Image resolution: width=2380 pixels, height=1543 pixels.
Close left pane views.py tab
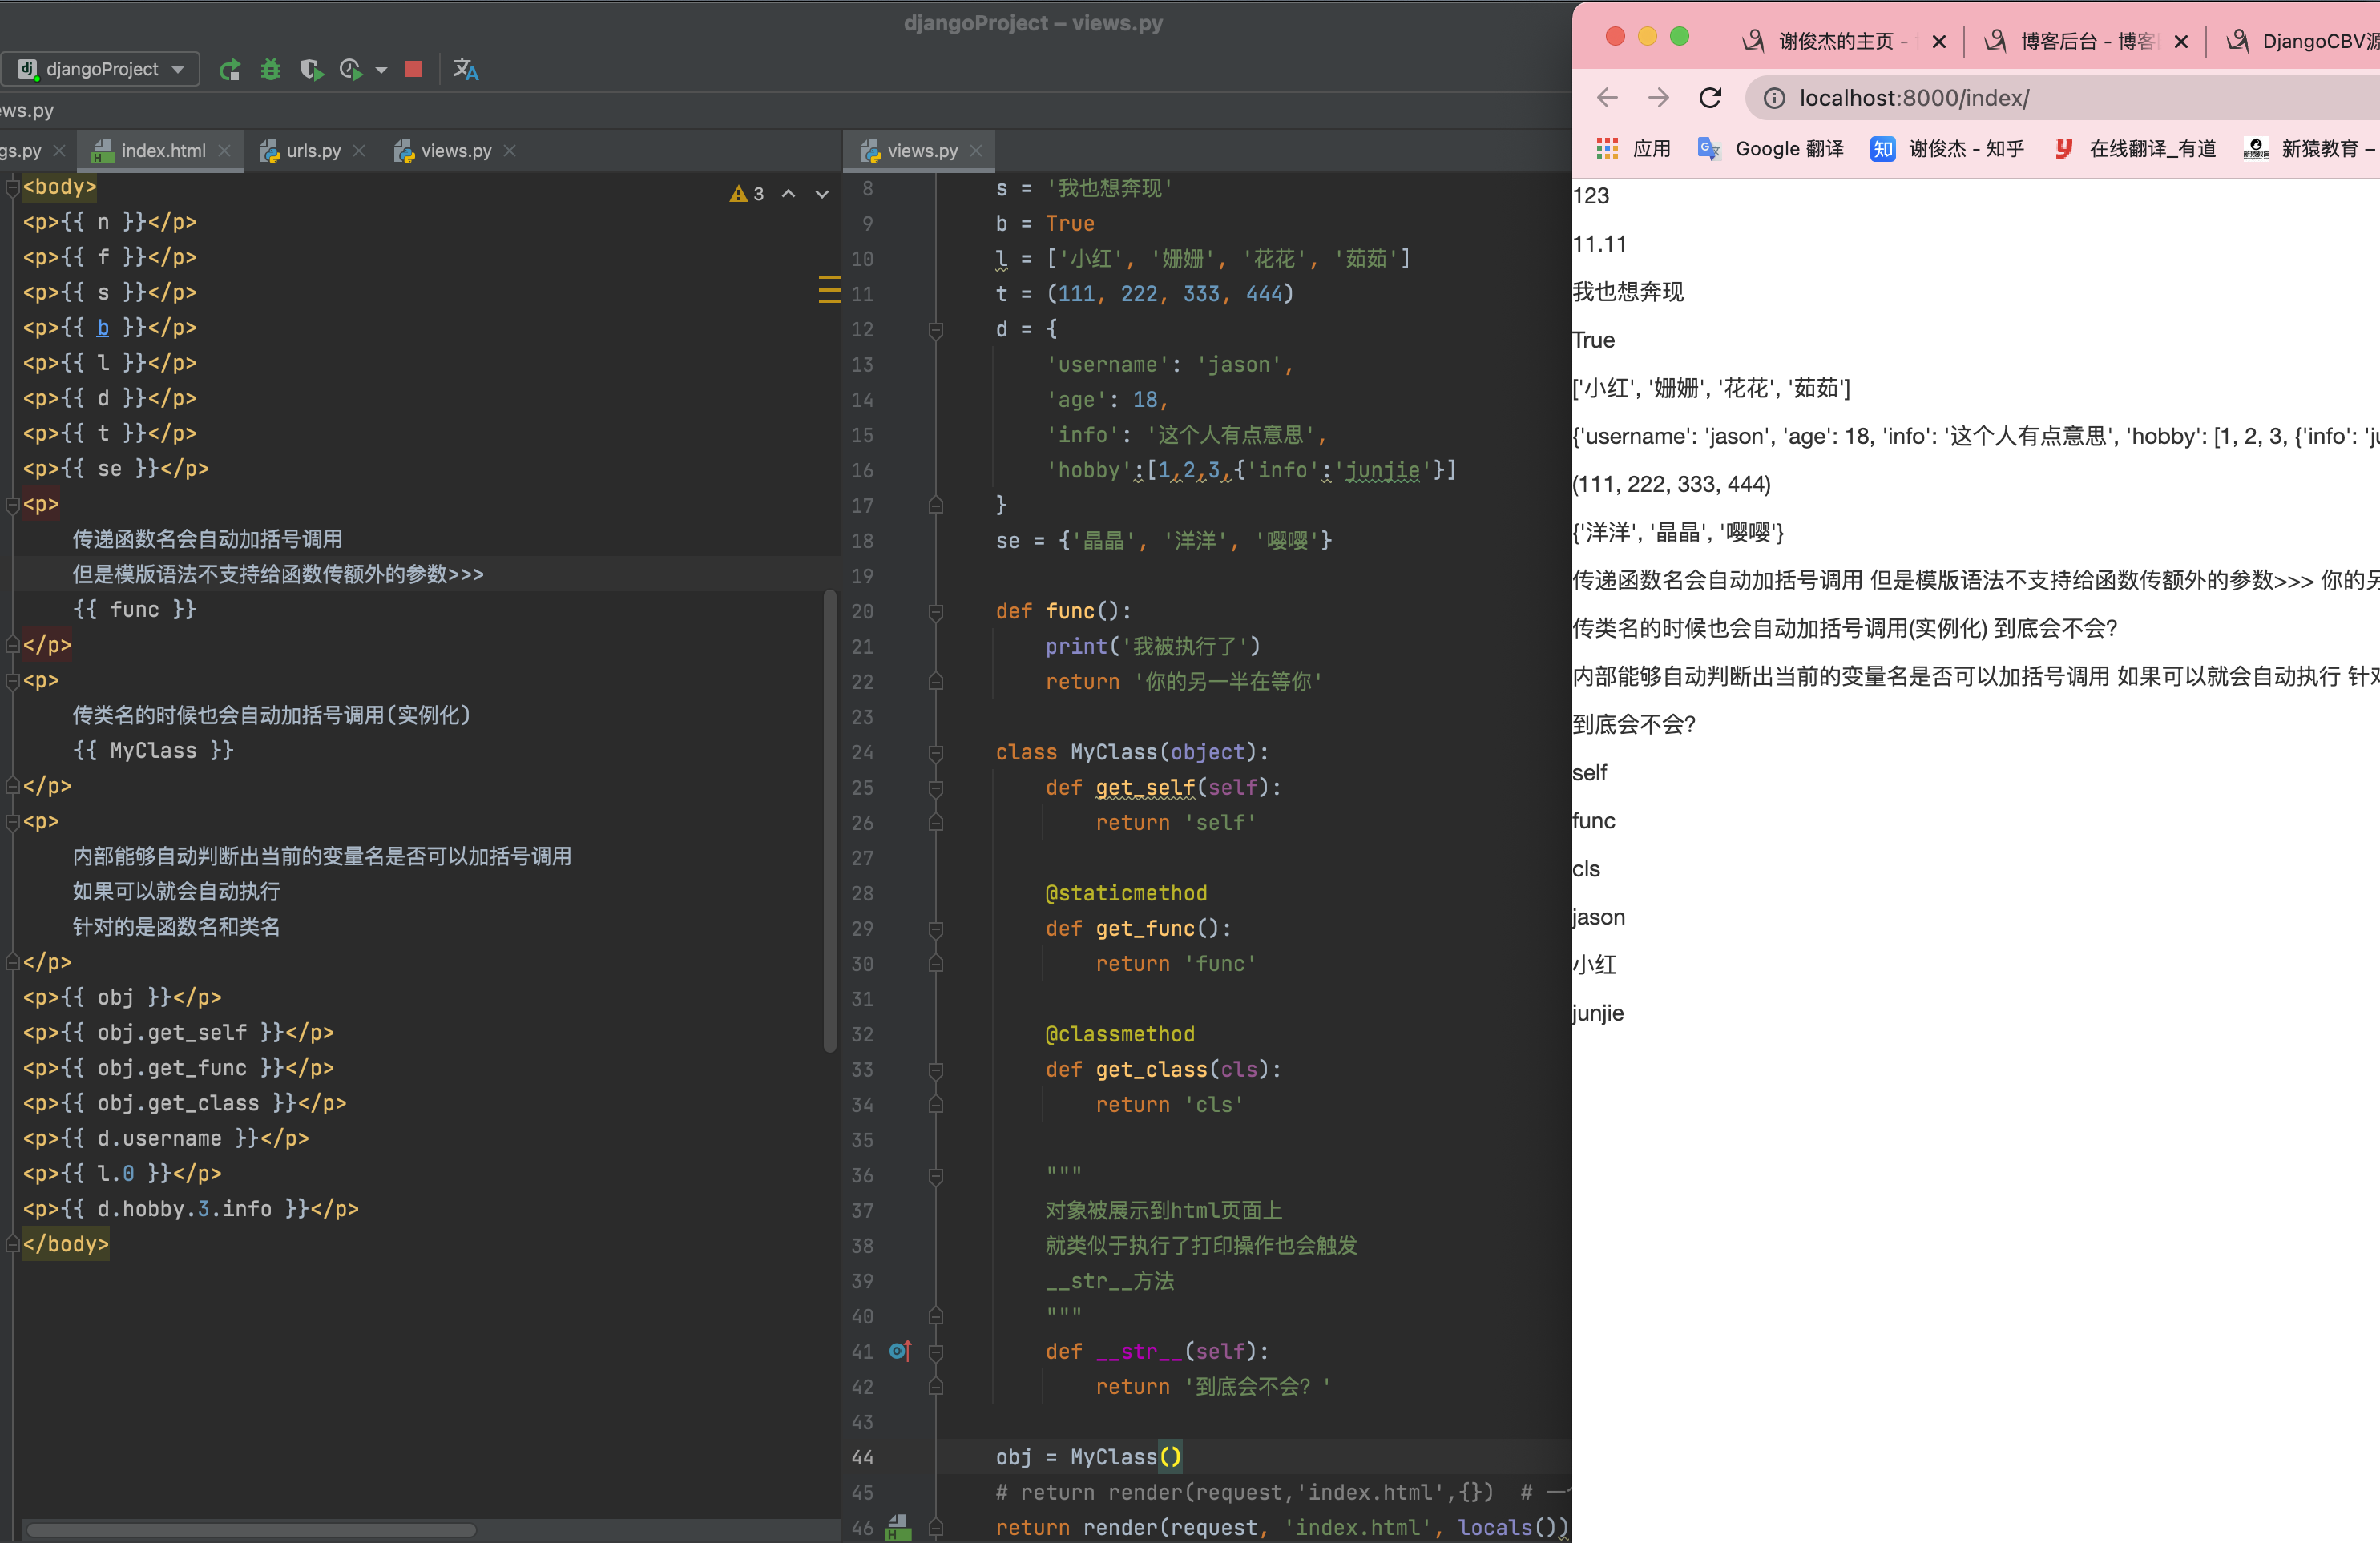pos(510,151)
